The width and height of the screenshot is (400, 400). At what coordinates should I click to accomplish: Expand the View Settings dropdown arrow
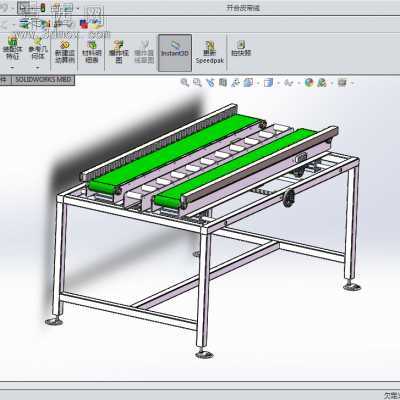click(352, 83)
